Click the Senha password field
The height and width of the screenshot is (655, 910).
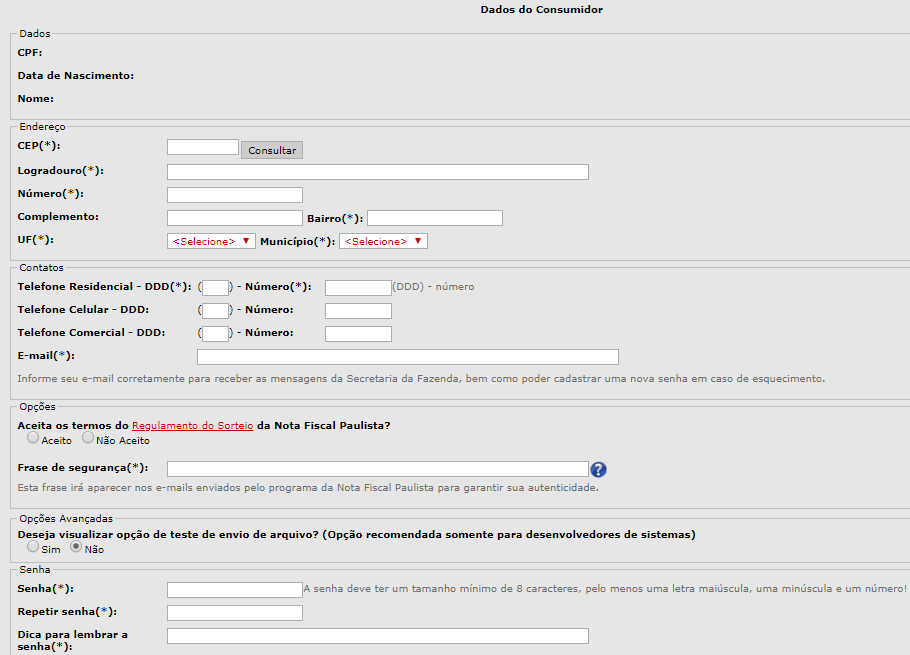[x=234, y=590]
